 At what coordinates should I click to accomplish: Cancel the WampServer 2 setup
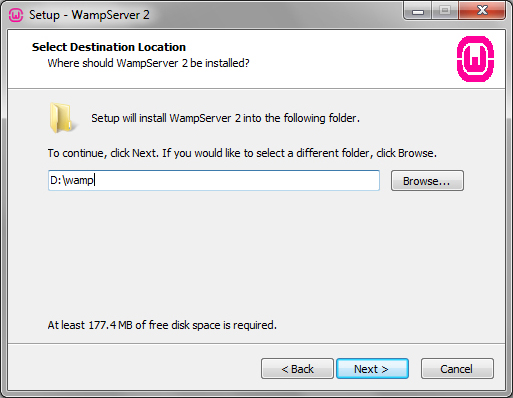pos(457,369)
